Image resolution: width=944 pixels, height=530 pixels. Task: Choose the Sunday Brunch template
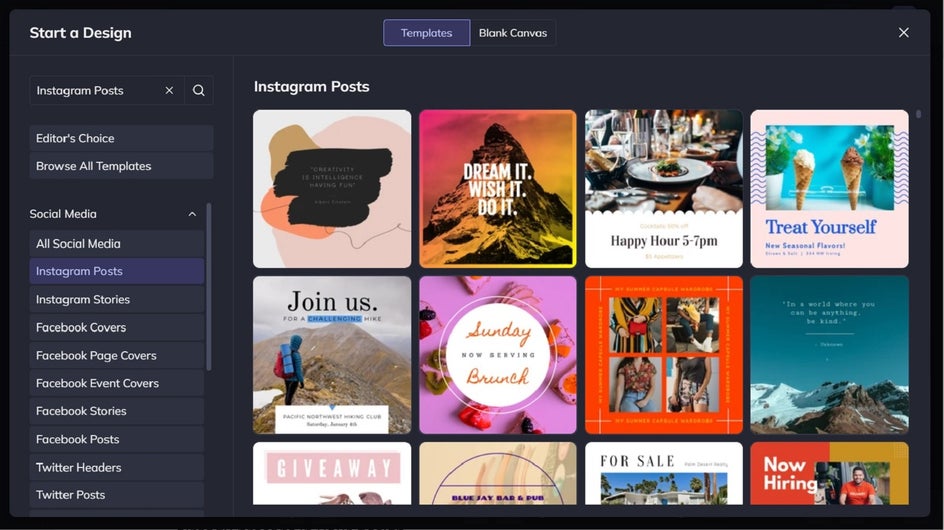tap(498, 355)
